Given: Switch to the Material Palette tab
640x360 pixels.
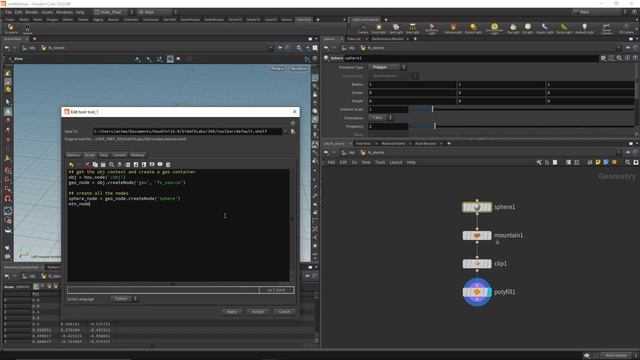Looking at the screenshot, I should (393, 144).
